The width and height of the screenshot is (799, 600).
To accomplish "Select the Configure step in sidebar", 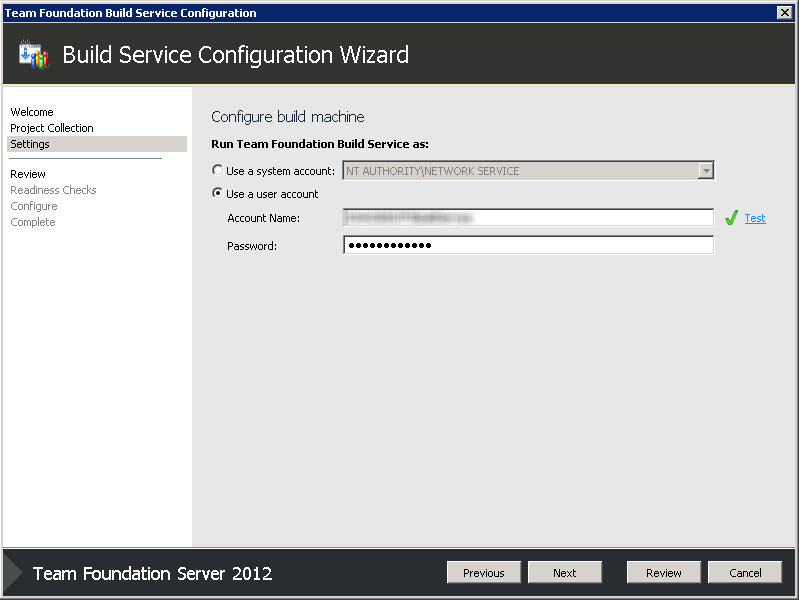I will coord(34,206).
